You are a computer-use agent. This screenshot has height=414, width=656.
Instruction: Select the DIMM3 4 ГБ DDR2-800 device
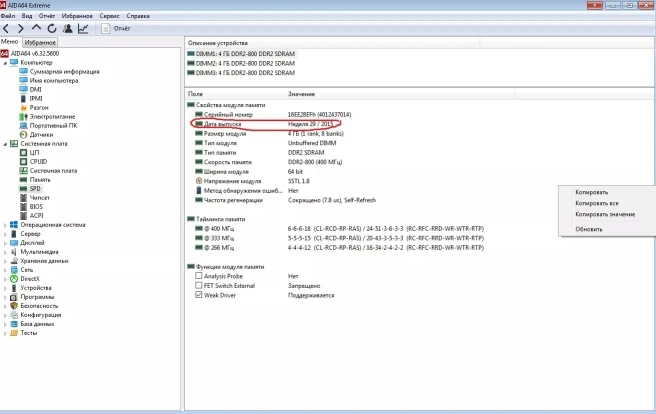coord(241,73)
